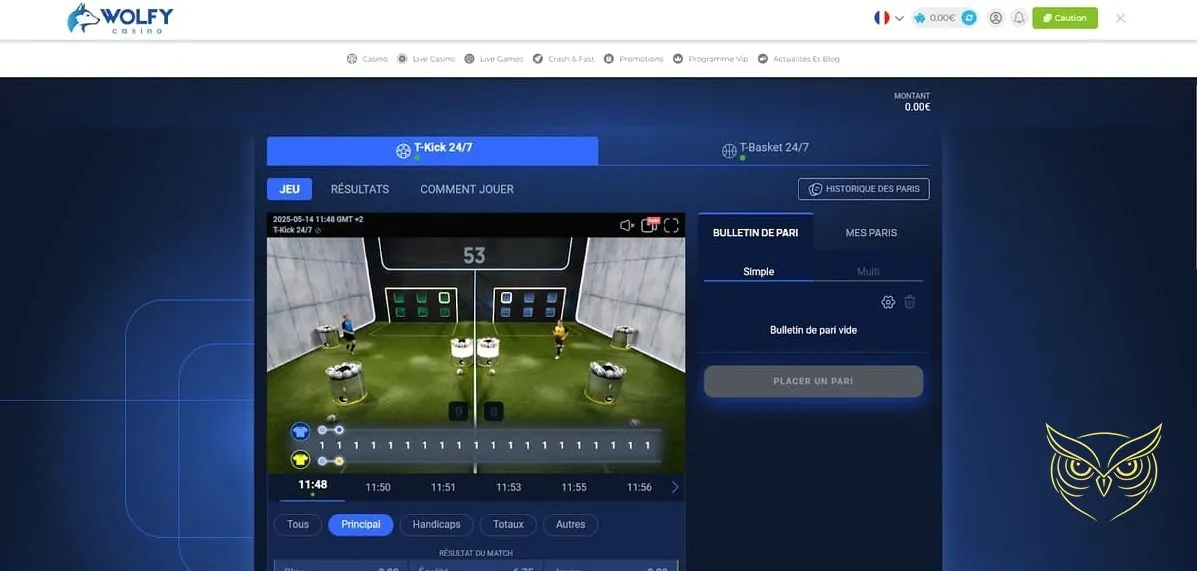
Task: Open the Programme Vip menu
Action: pyautogui.click(x=711, y=59)
